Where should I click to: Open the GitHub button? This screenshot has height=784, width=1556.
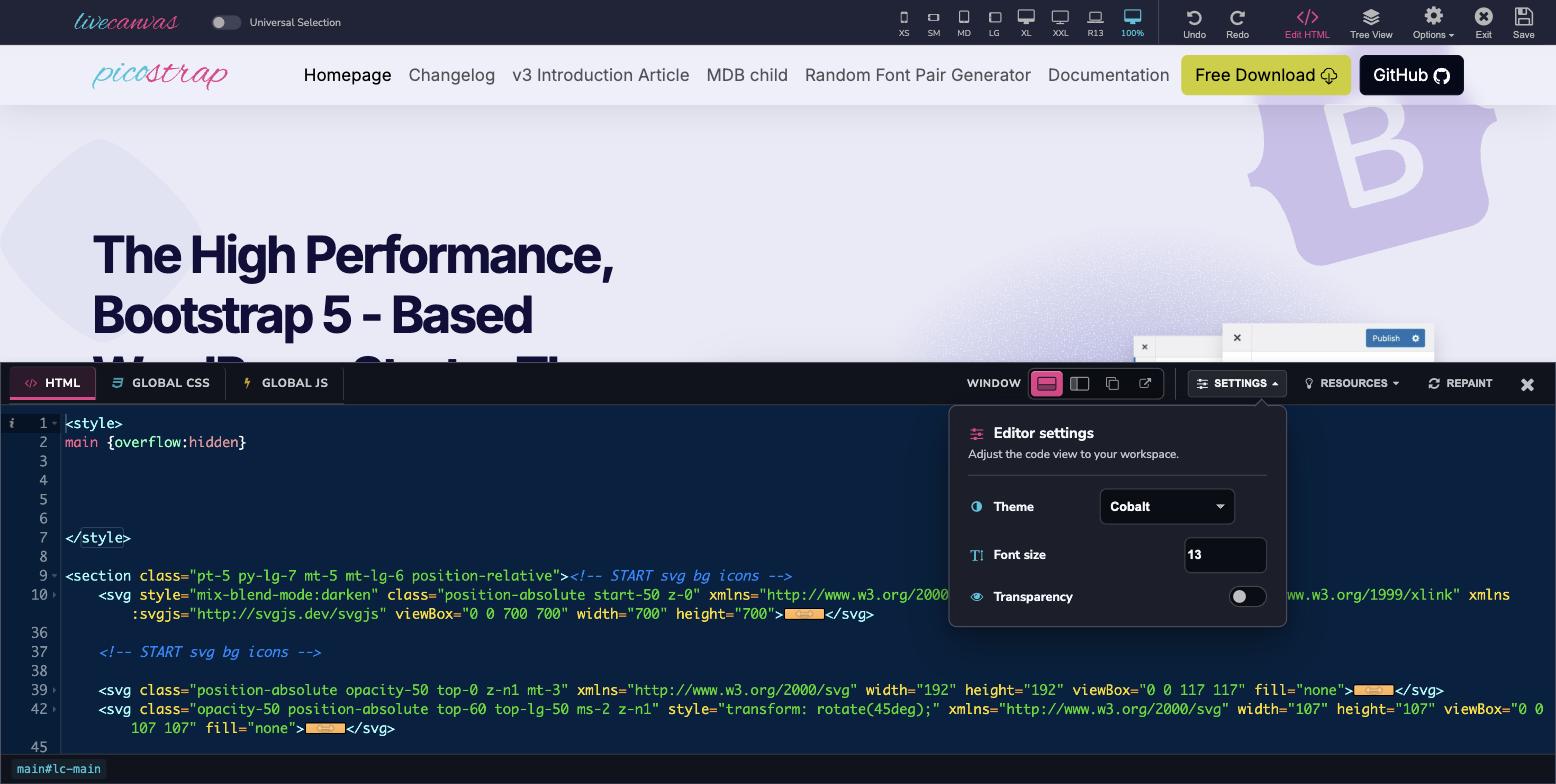[x=1411, y=75]
